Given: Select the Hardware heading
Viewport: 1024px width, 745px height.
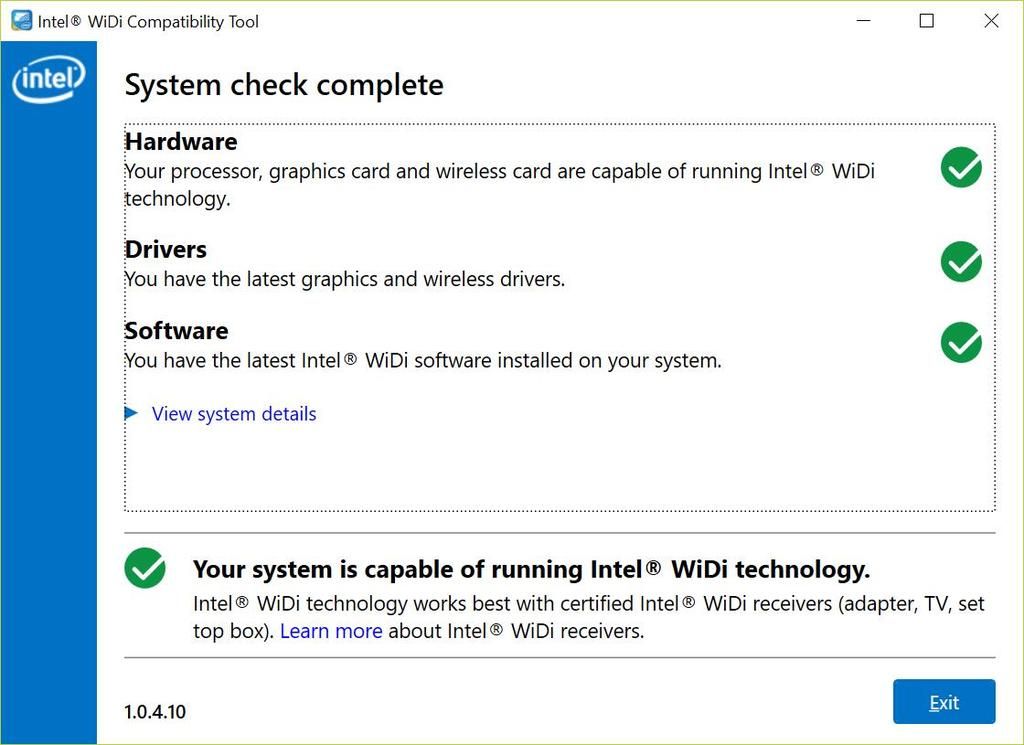Looking at the screenshot, I should [181, 141].
